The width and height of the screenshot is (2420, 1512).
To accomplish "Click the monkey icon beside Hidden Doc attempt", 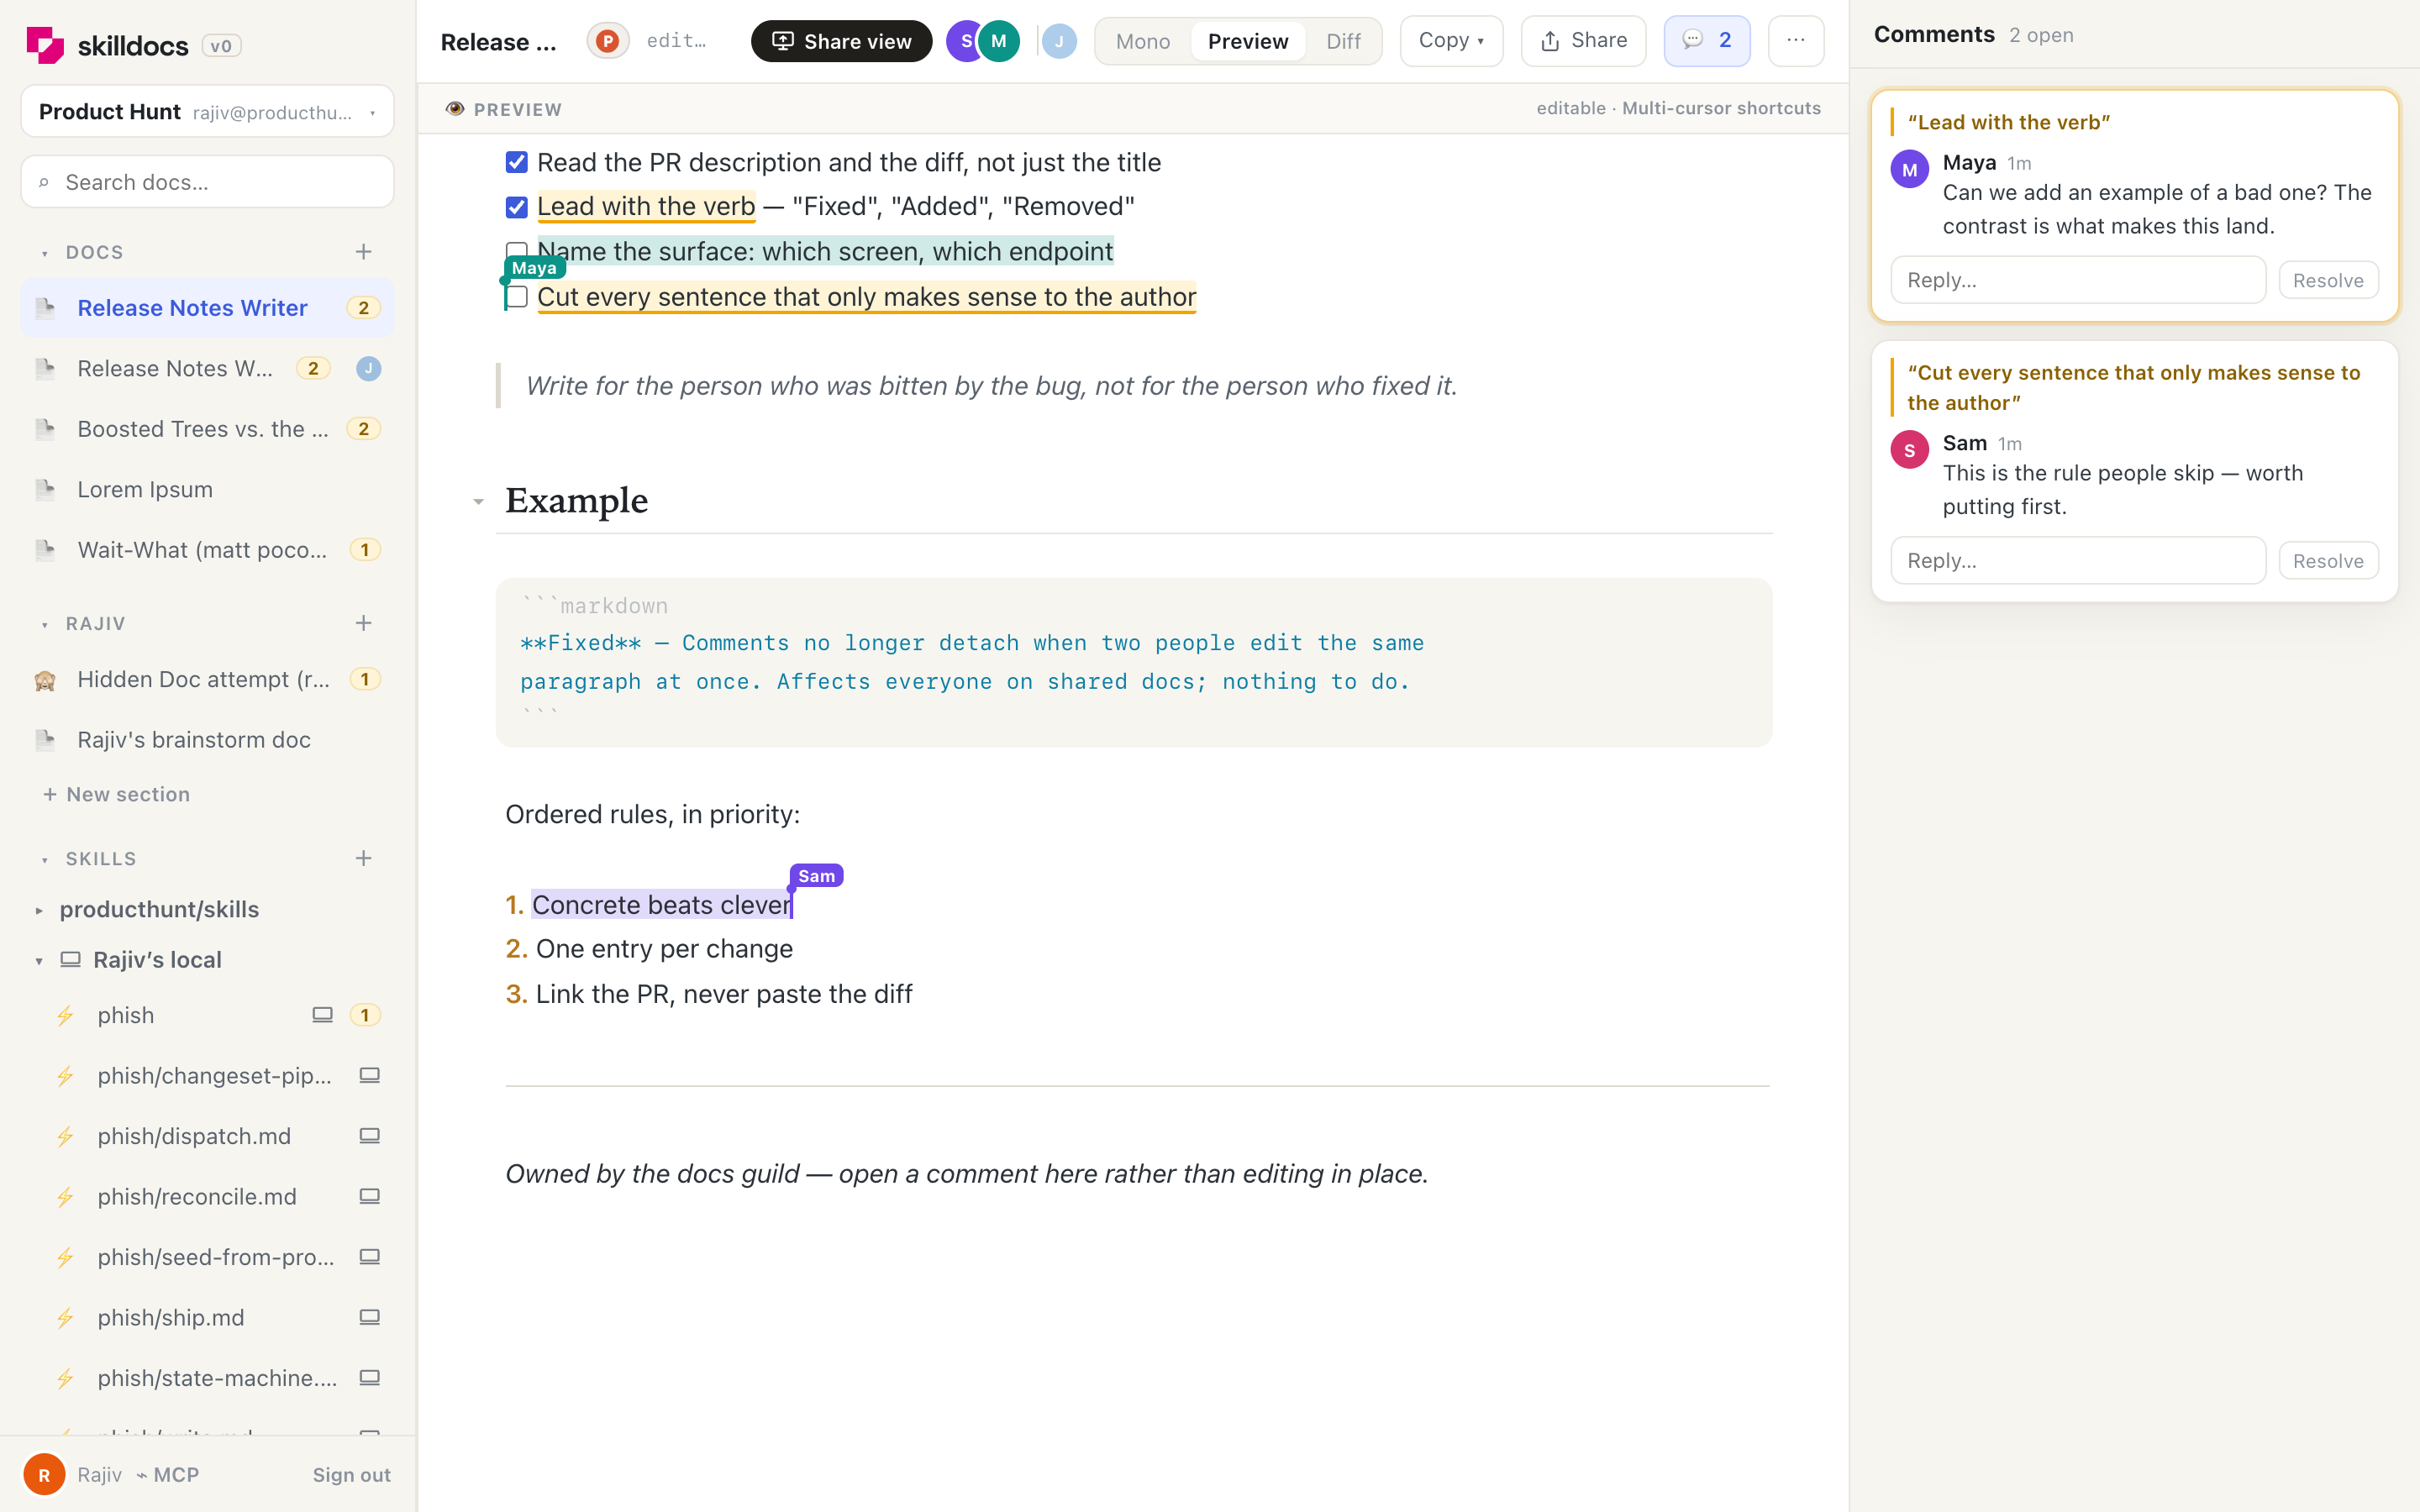I will point(45,680).
